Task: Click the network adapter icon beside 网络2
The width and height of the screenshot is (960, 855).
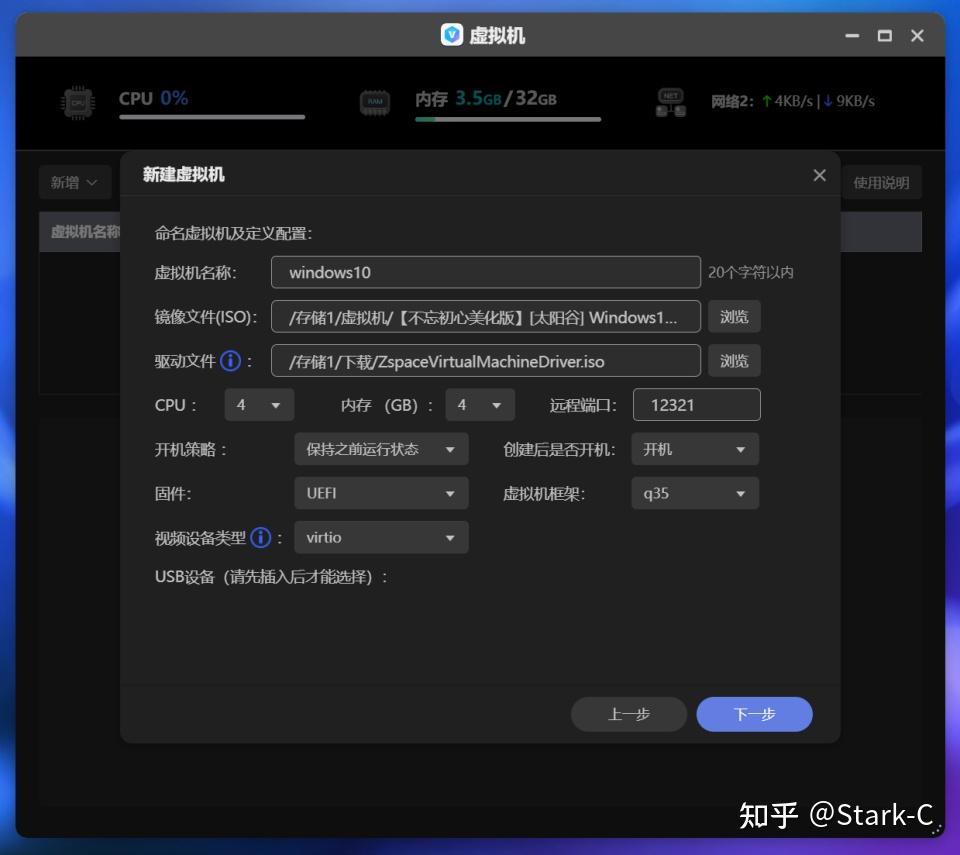Action: (x=672, y=100)
